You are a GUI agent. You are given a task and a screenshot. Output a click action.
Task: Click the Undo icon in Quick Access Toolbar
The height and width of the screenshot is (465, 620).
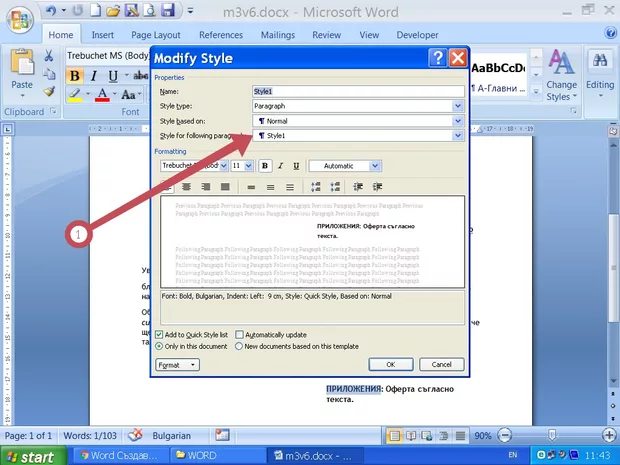point(50,11)
